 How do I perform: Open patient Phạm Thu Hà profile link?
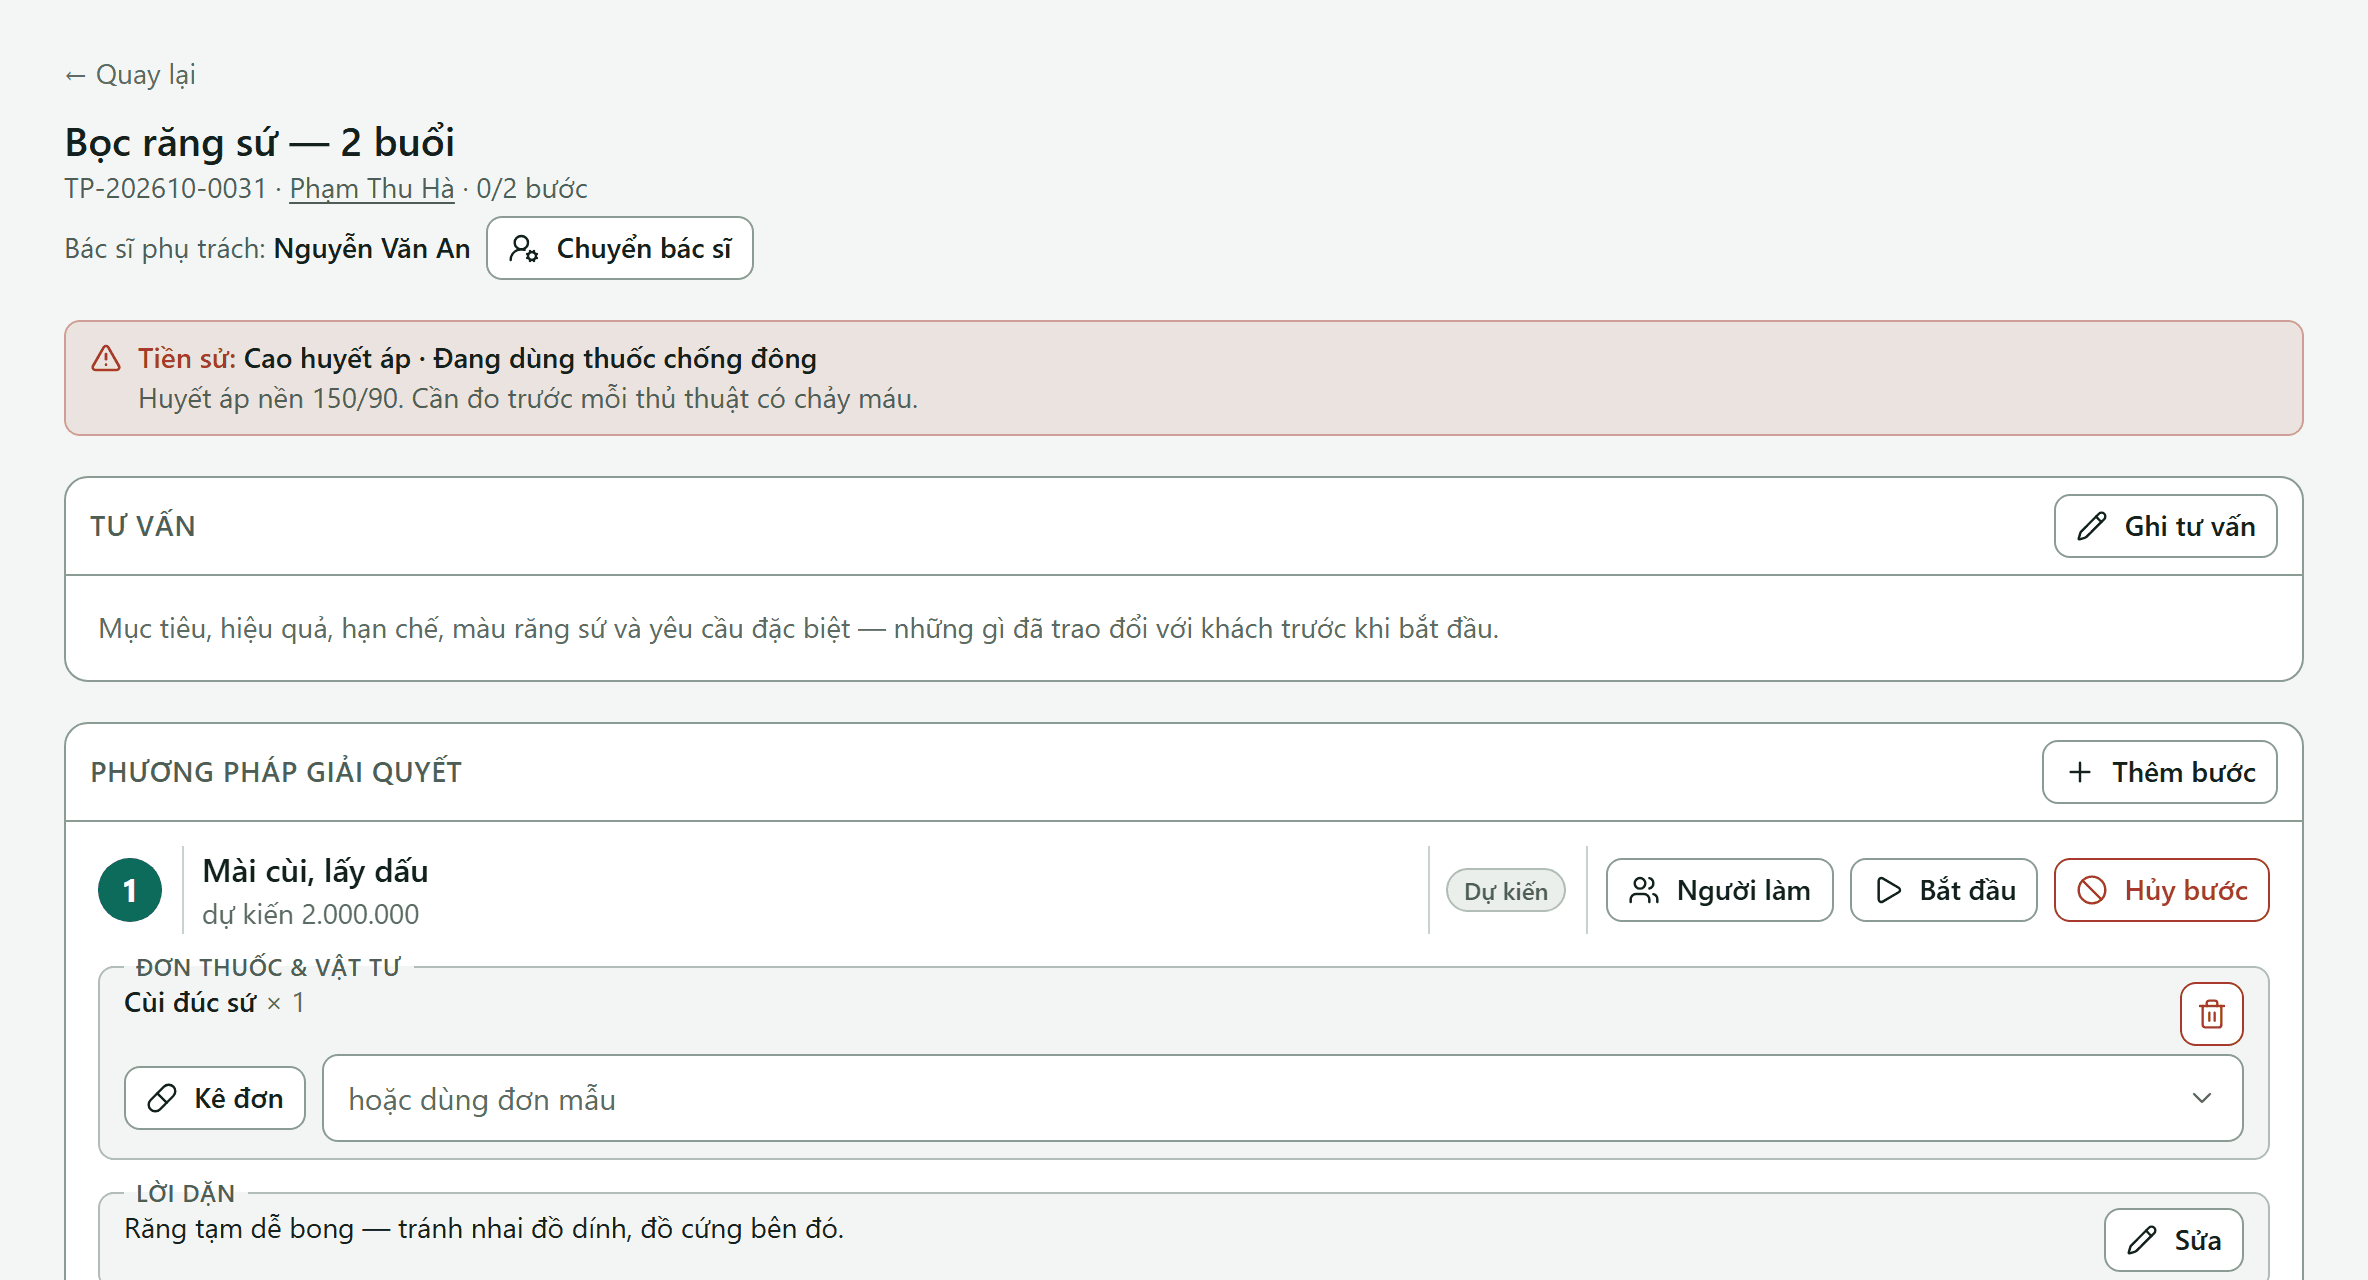pyautogui.click(x=372, y=188)
